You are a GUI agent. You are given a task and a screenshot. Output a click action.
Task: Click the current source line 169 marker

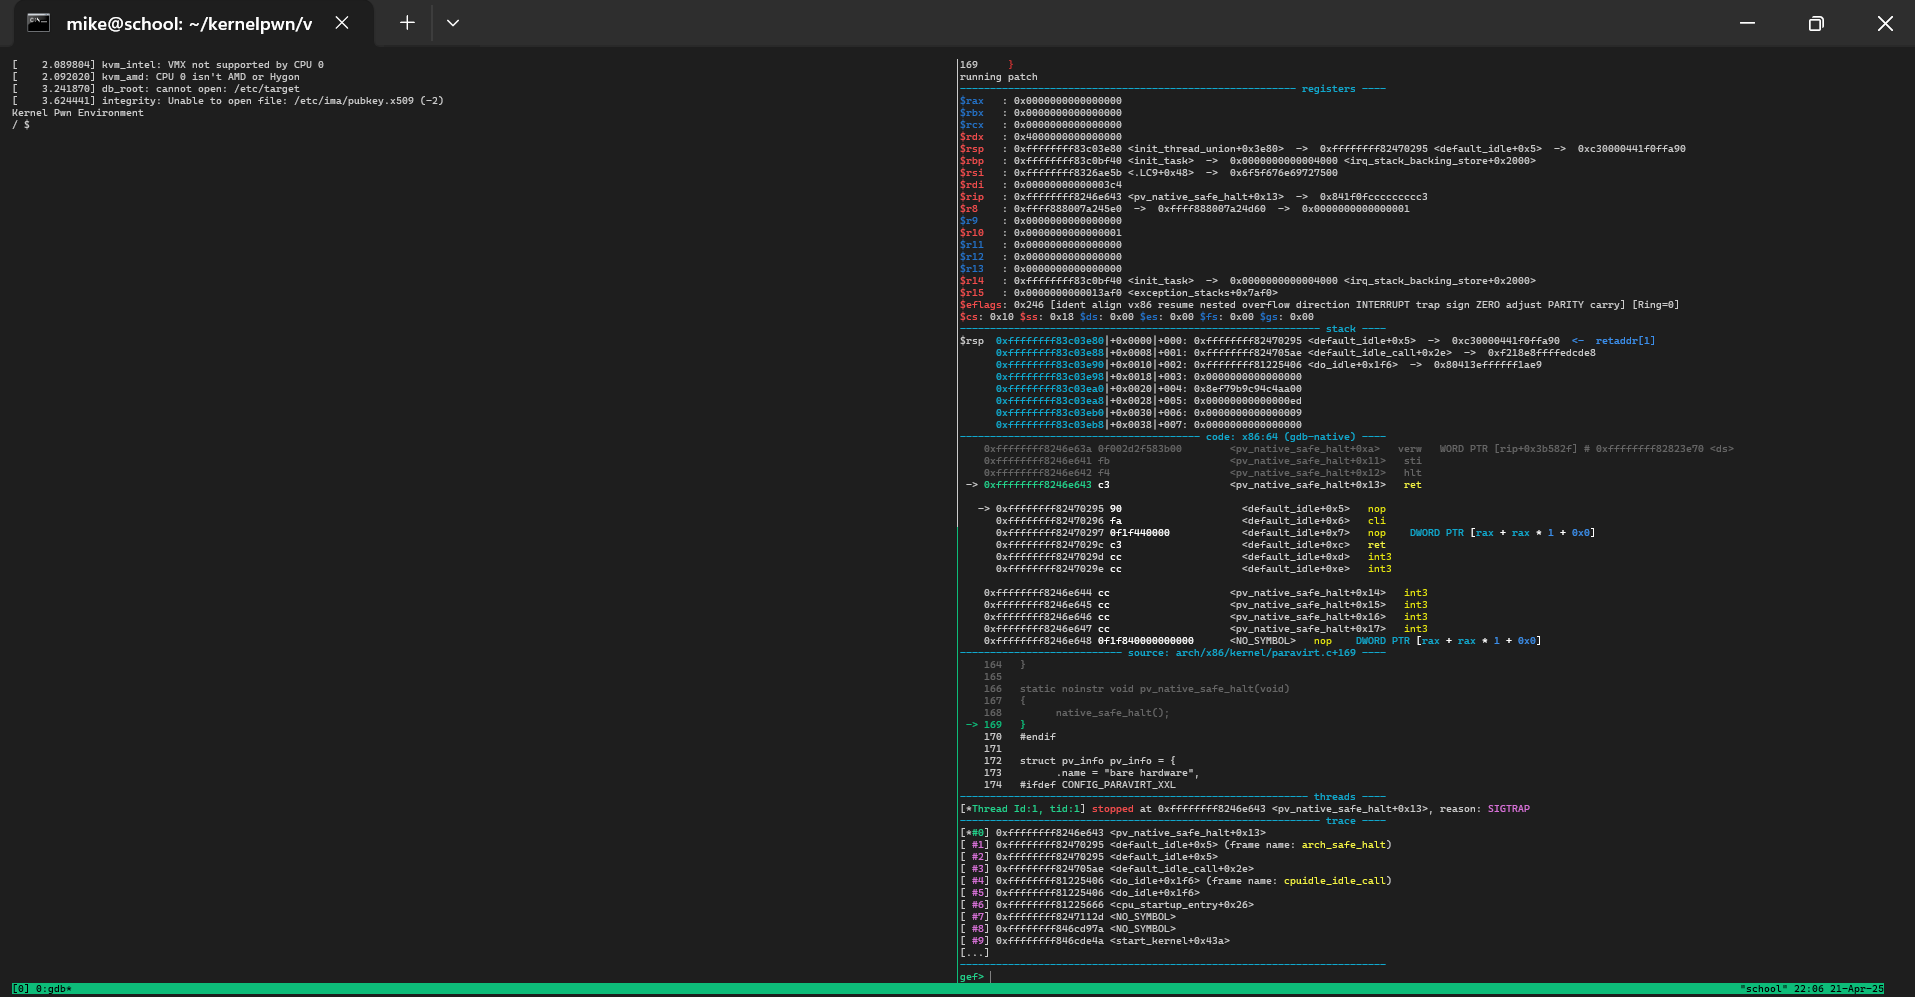tap(984, 725)
